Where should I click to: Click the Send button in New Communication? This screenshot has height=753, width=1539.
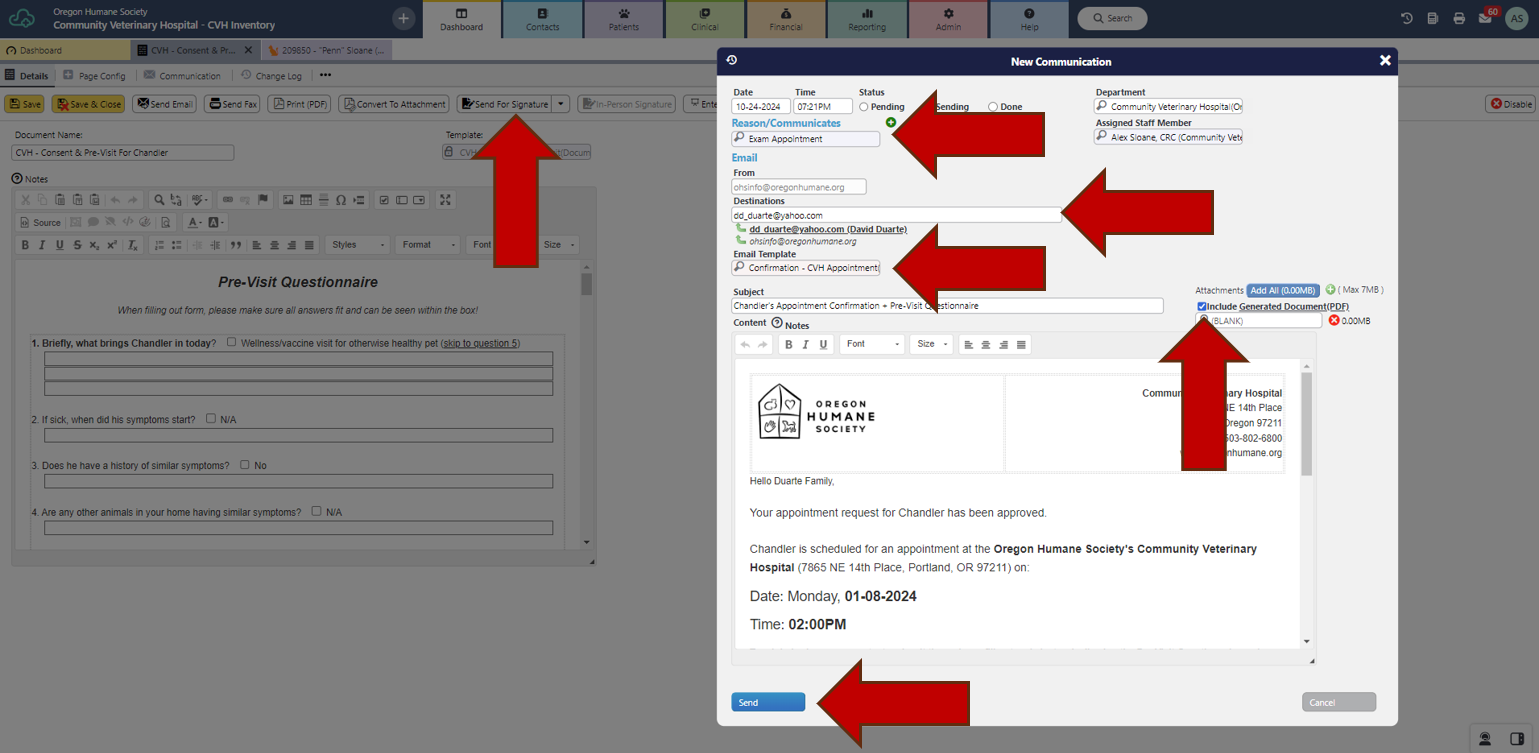pyautogui.click(x=768, y=702)
